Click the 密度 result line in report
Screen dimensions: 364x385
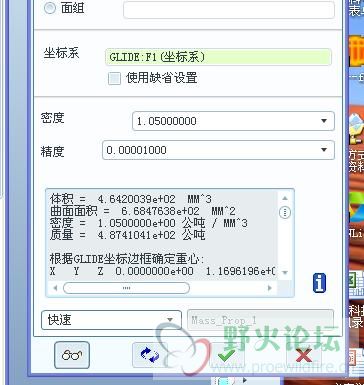pyautogui.click(x=149, y=223)
